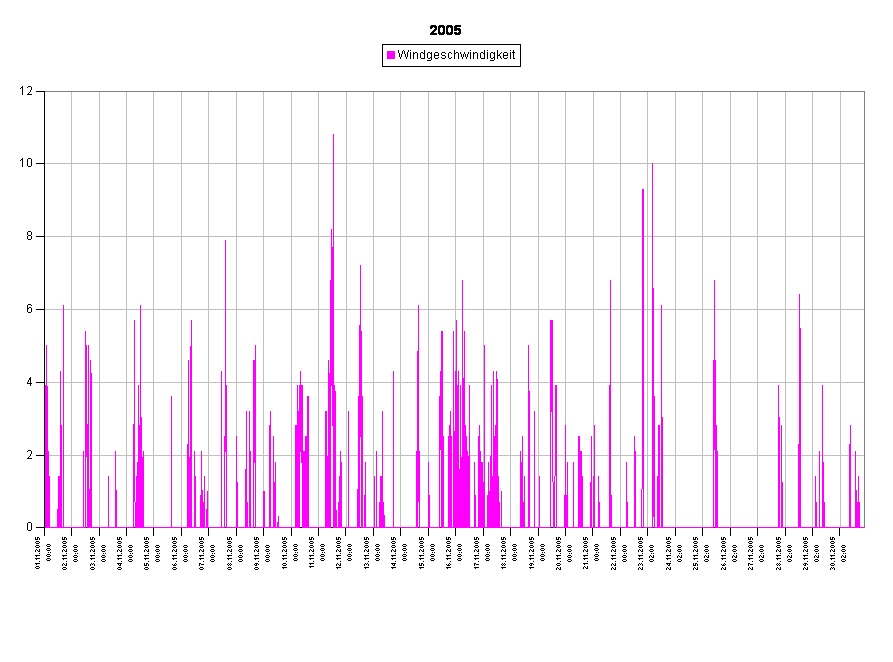Click the rightmost magenta bar in chart
Image resolution: width=893 pixels, height=662 pixels.
tap(858, 505)
